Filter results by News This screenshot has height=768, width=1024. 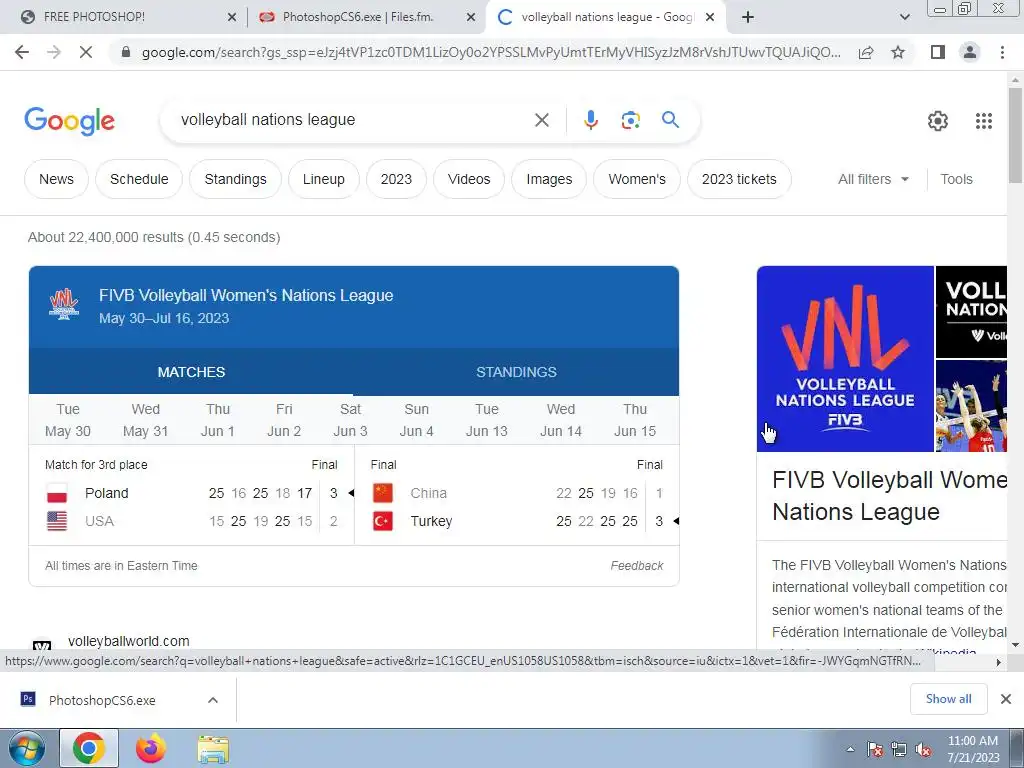tap(56, 179)
